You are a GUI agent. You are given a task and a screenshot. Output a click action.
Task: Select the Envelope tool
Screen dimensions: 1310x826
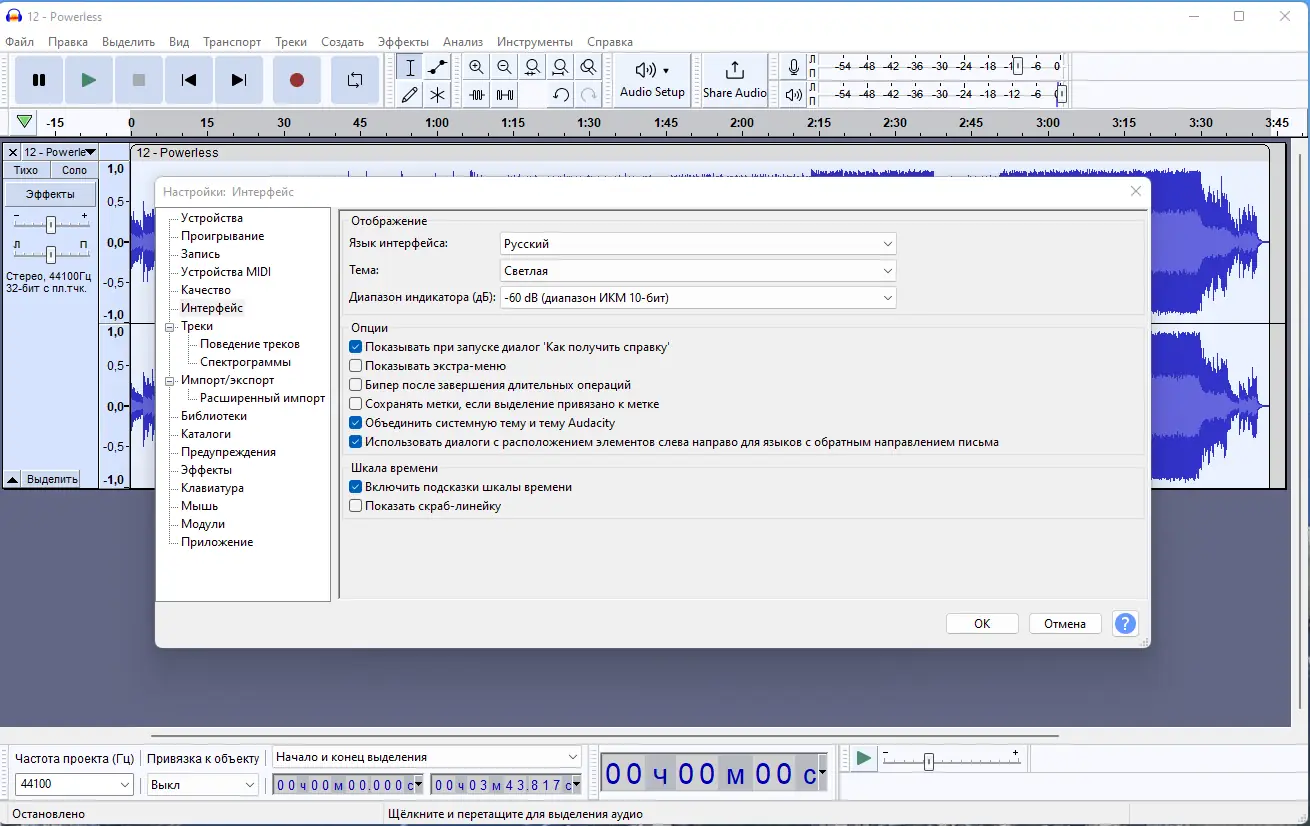coord(437,68)
